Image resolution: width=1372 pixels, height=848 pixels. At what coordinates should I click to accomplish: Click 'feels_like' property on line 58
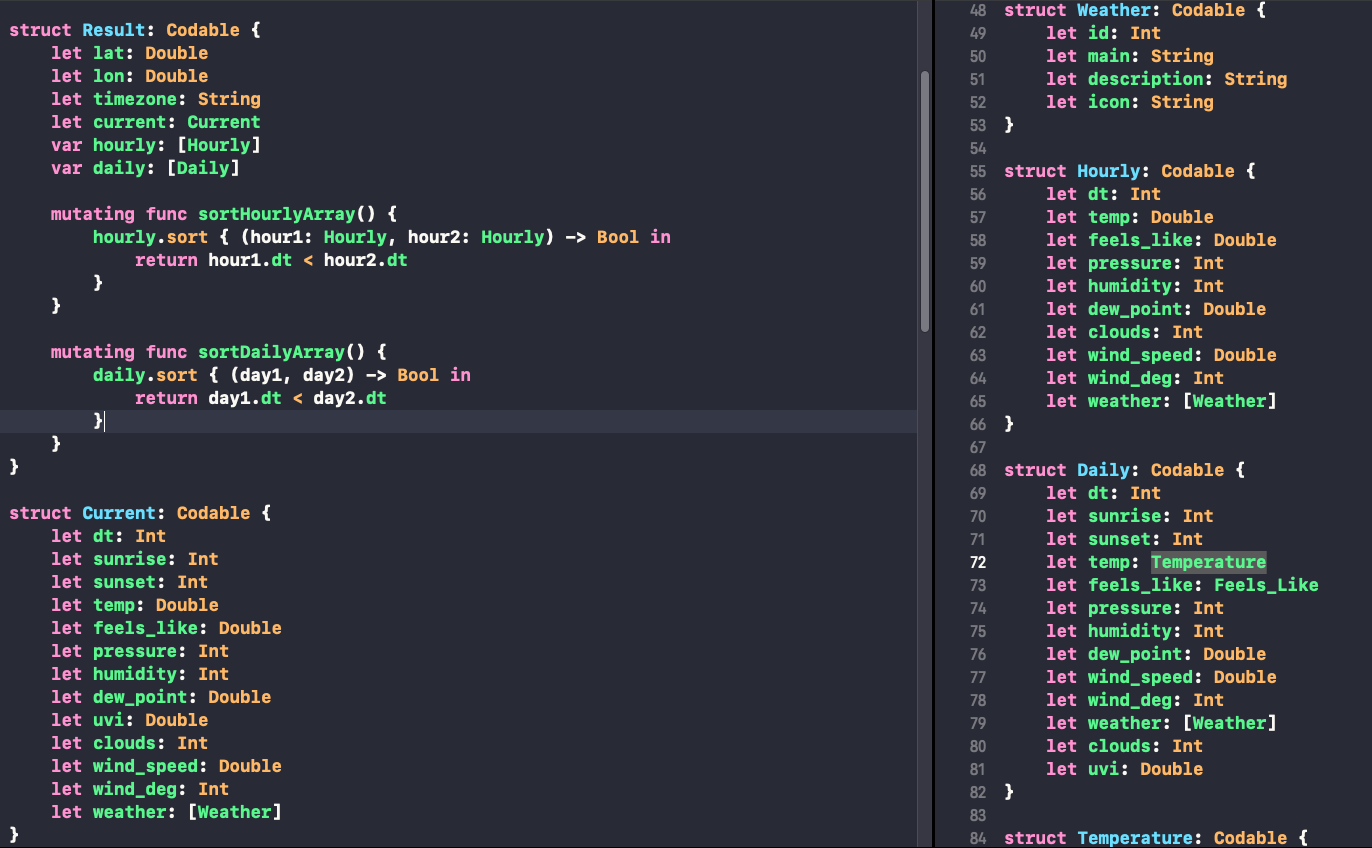pos(1140,240)
